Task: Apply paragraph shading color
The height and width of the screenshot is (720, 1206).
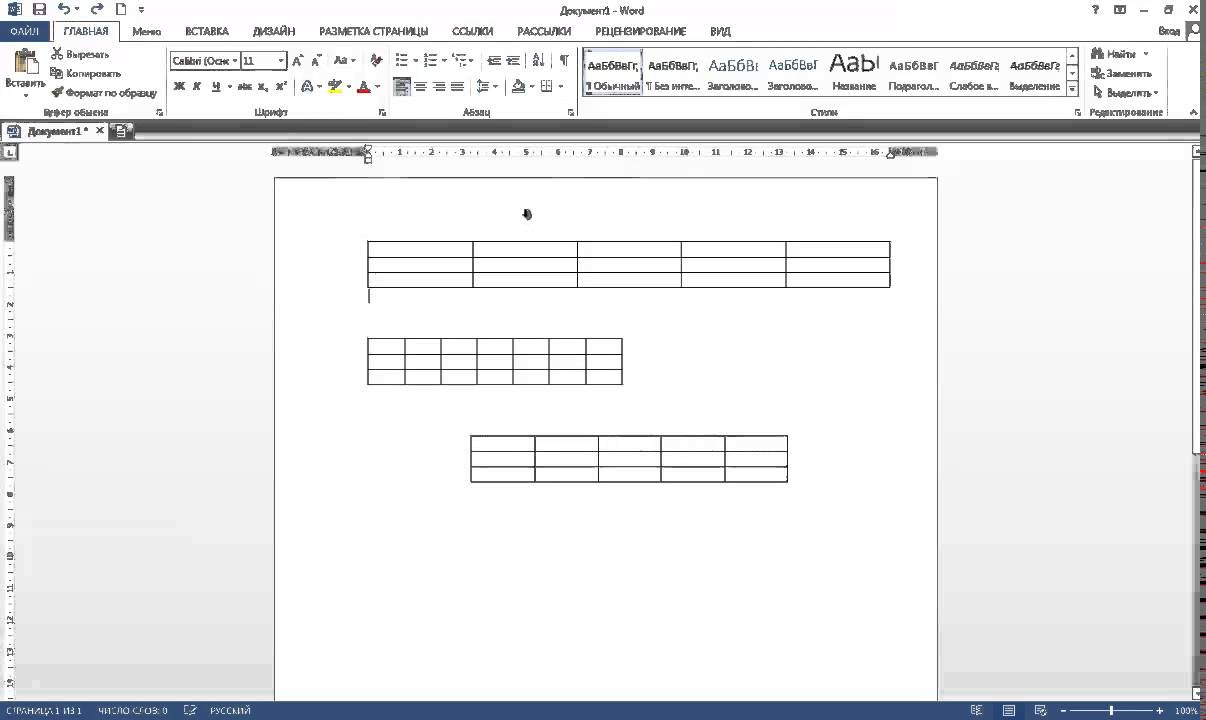Action: pos(518,87)
